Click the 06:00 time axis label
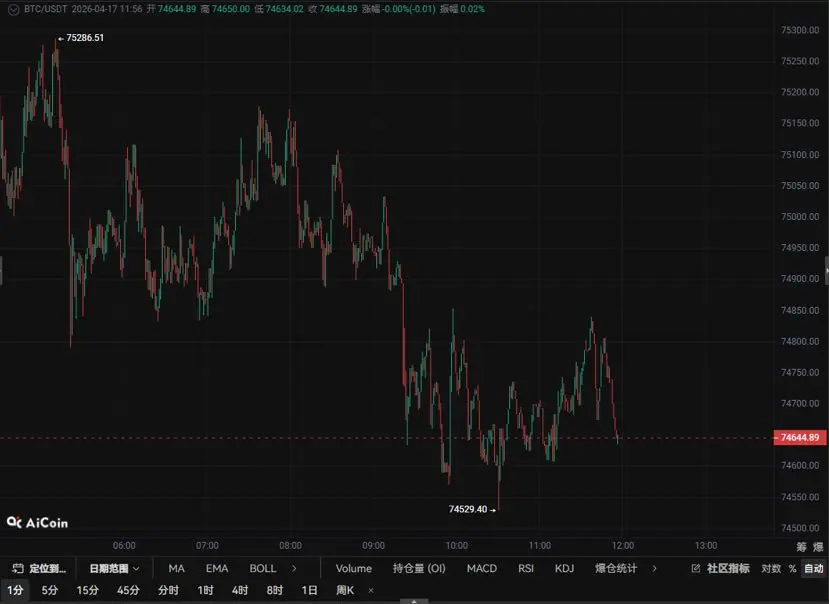Viewport: 829px width, 604px height. [x=124, y=545]
